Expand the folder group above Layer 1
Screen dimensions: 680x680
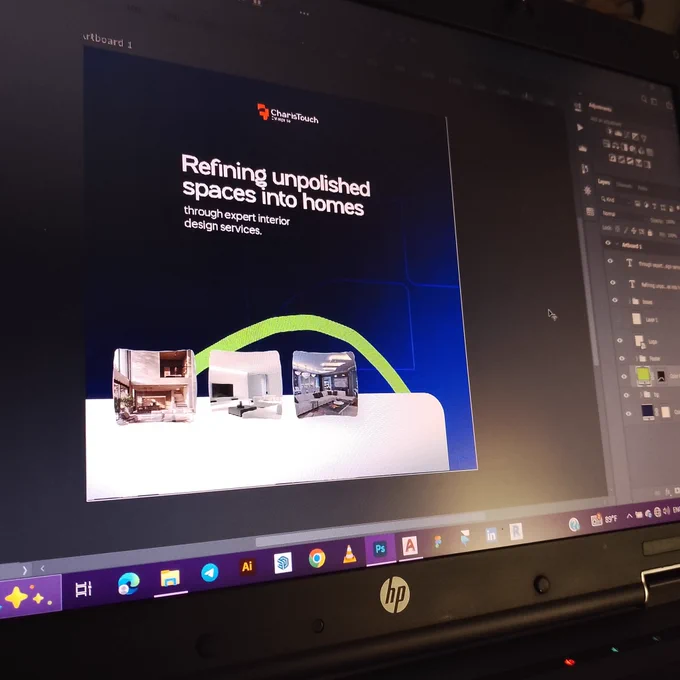coord(630,301)
